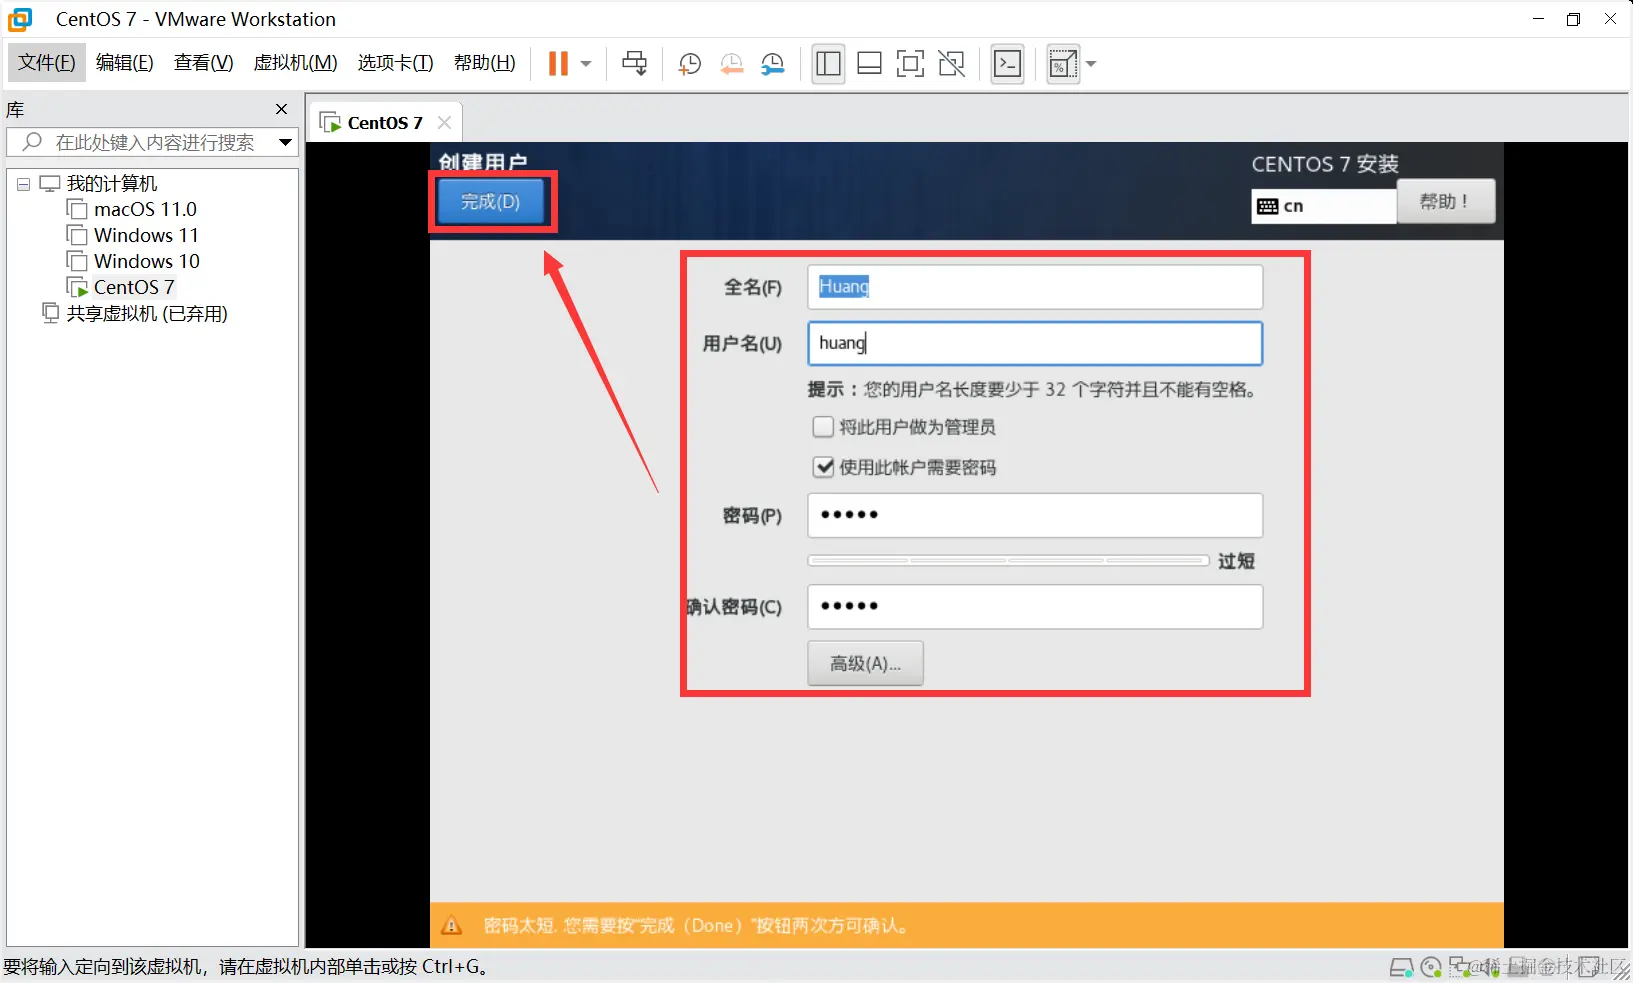The image size is (1633, 983).
Task: Click the stretch guest display icon
Action: pyautogui.click(x=1063, y=64)
